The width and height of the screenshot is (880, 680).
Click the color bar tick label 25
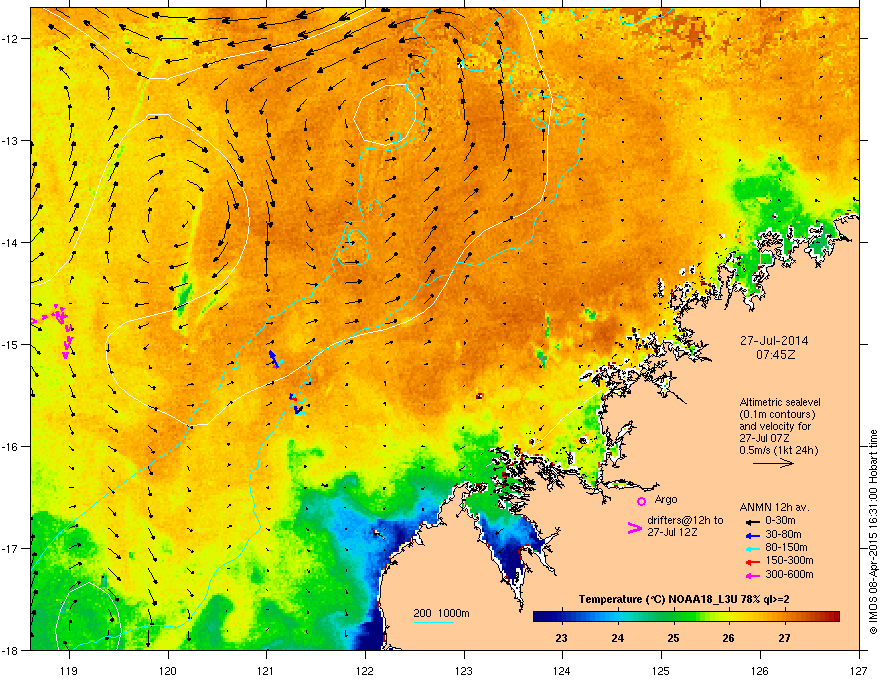(673, 638)
